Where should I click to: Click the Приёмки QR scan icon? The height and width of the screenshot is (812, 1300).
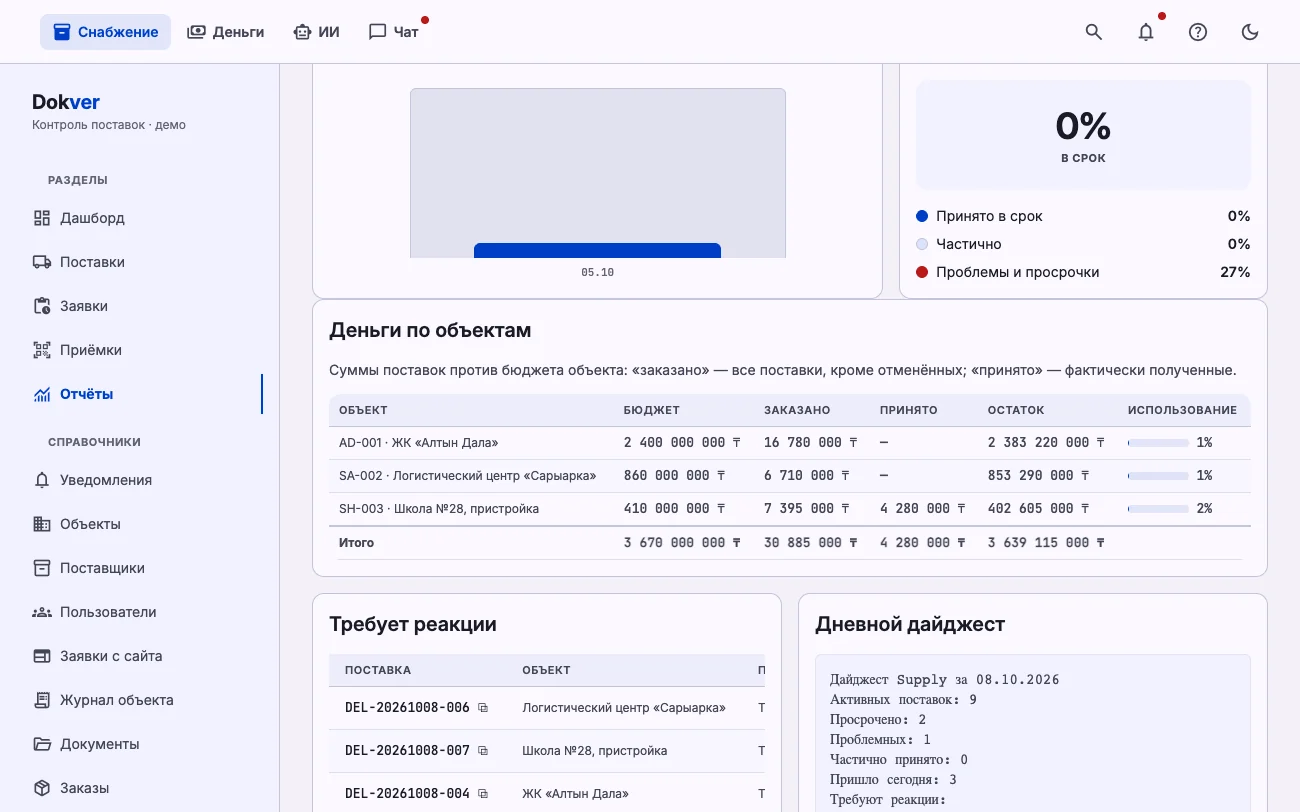click(41, 350)
